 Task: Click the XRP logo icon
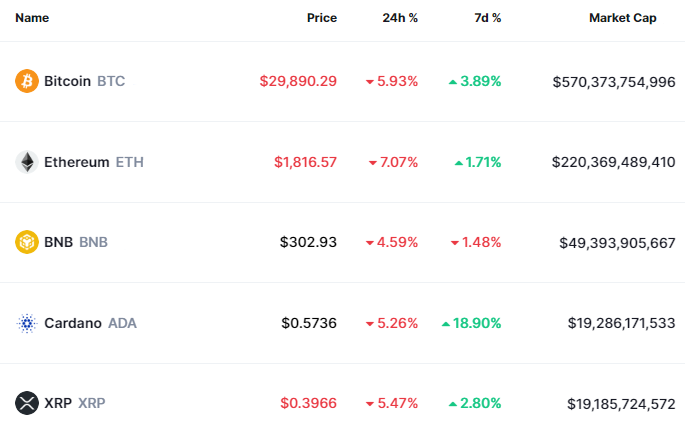(27, 403)
